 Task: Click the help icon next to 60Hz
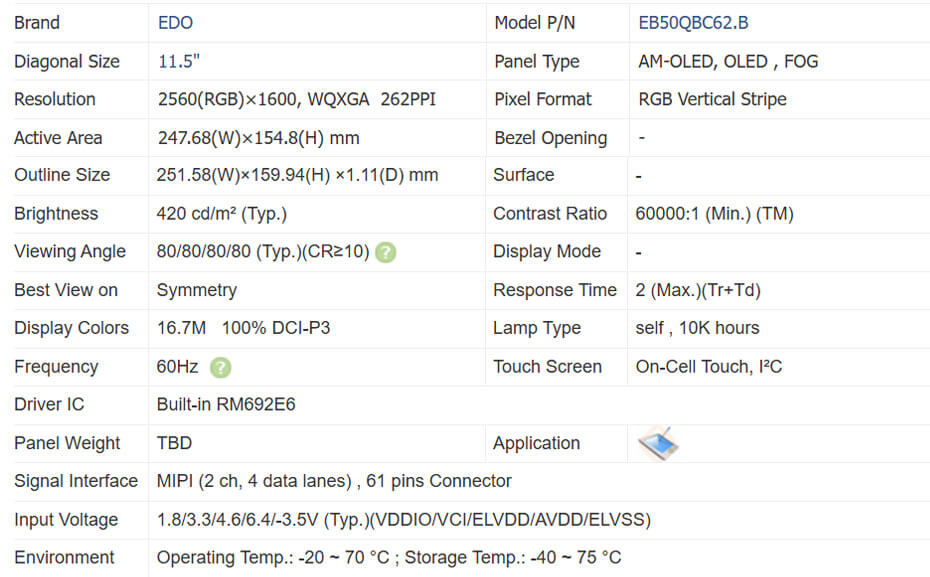[221, 367]
